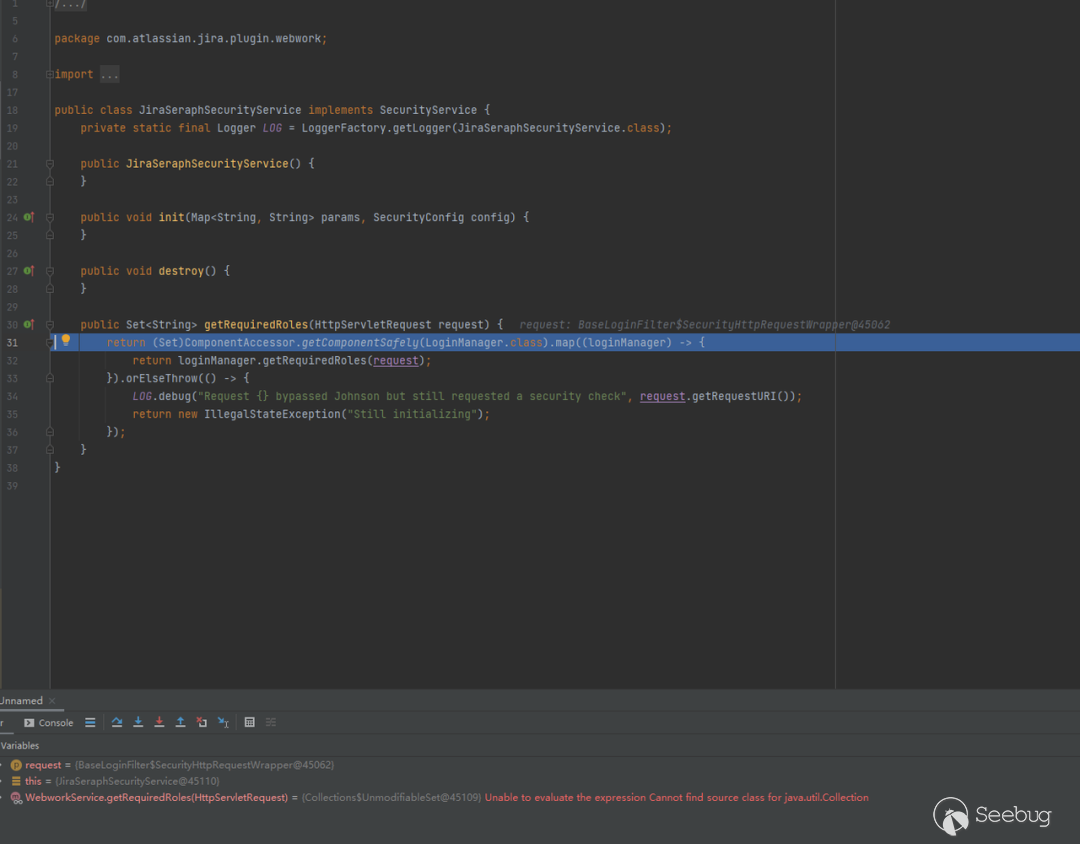Collapse the JiraSeraphSecurityService constructor fold marker
Screen dimensions: 1080x844
pos(49,164)
